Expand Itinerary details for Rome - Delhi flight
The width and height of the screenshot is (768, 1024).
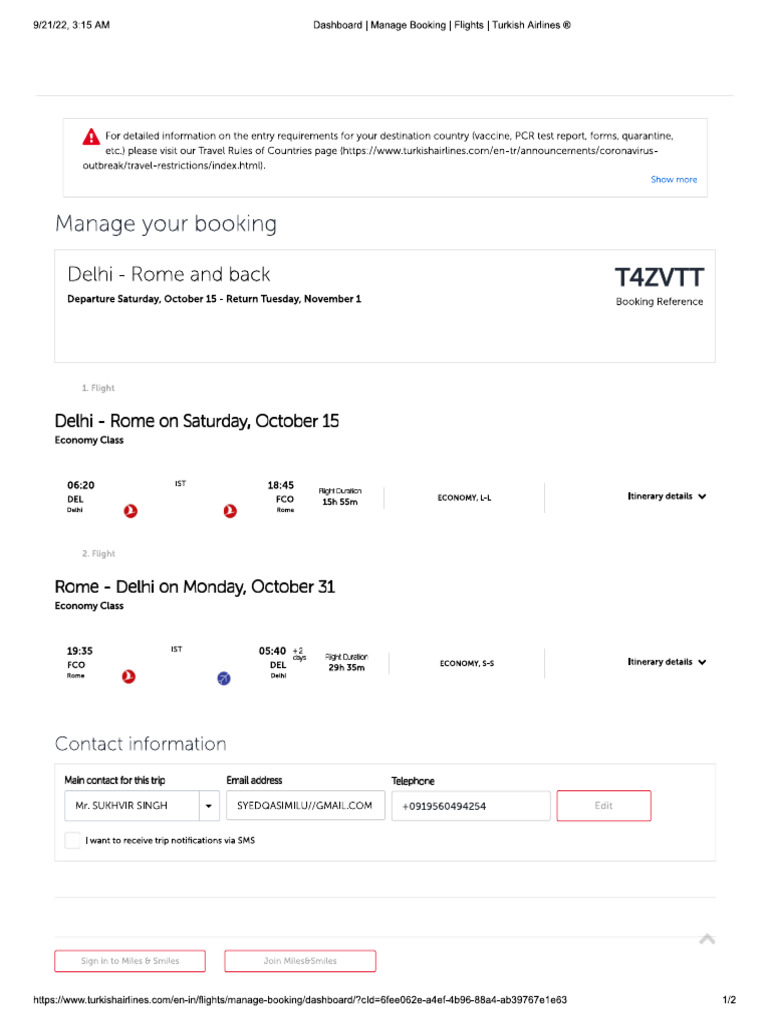coord(667,662)
